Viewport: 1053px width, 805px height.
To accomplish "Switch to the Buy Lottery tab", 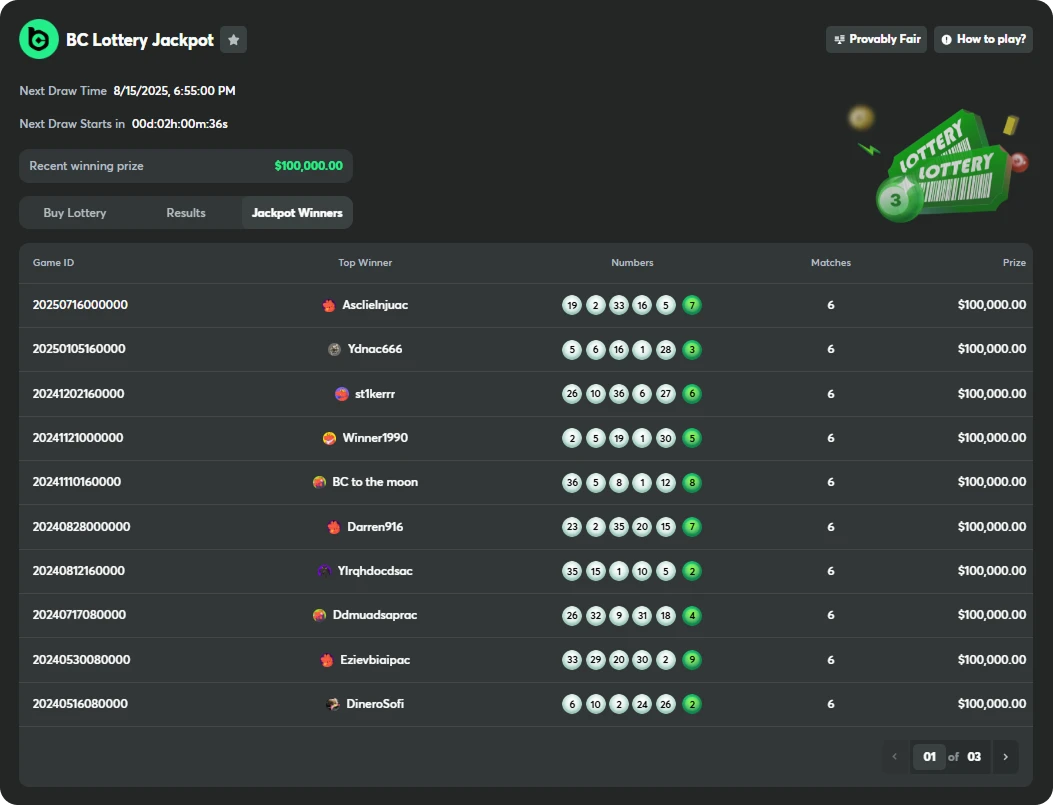I will click(75, 213).
